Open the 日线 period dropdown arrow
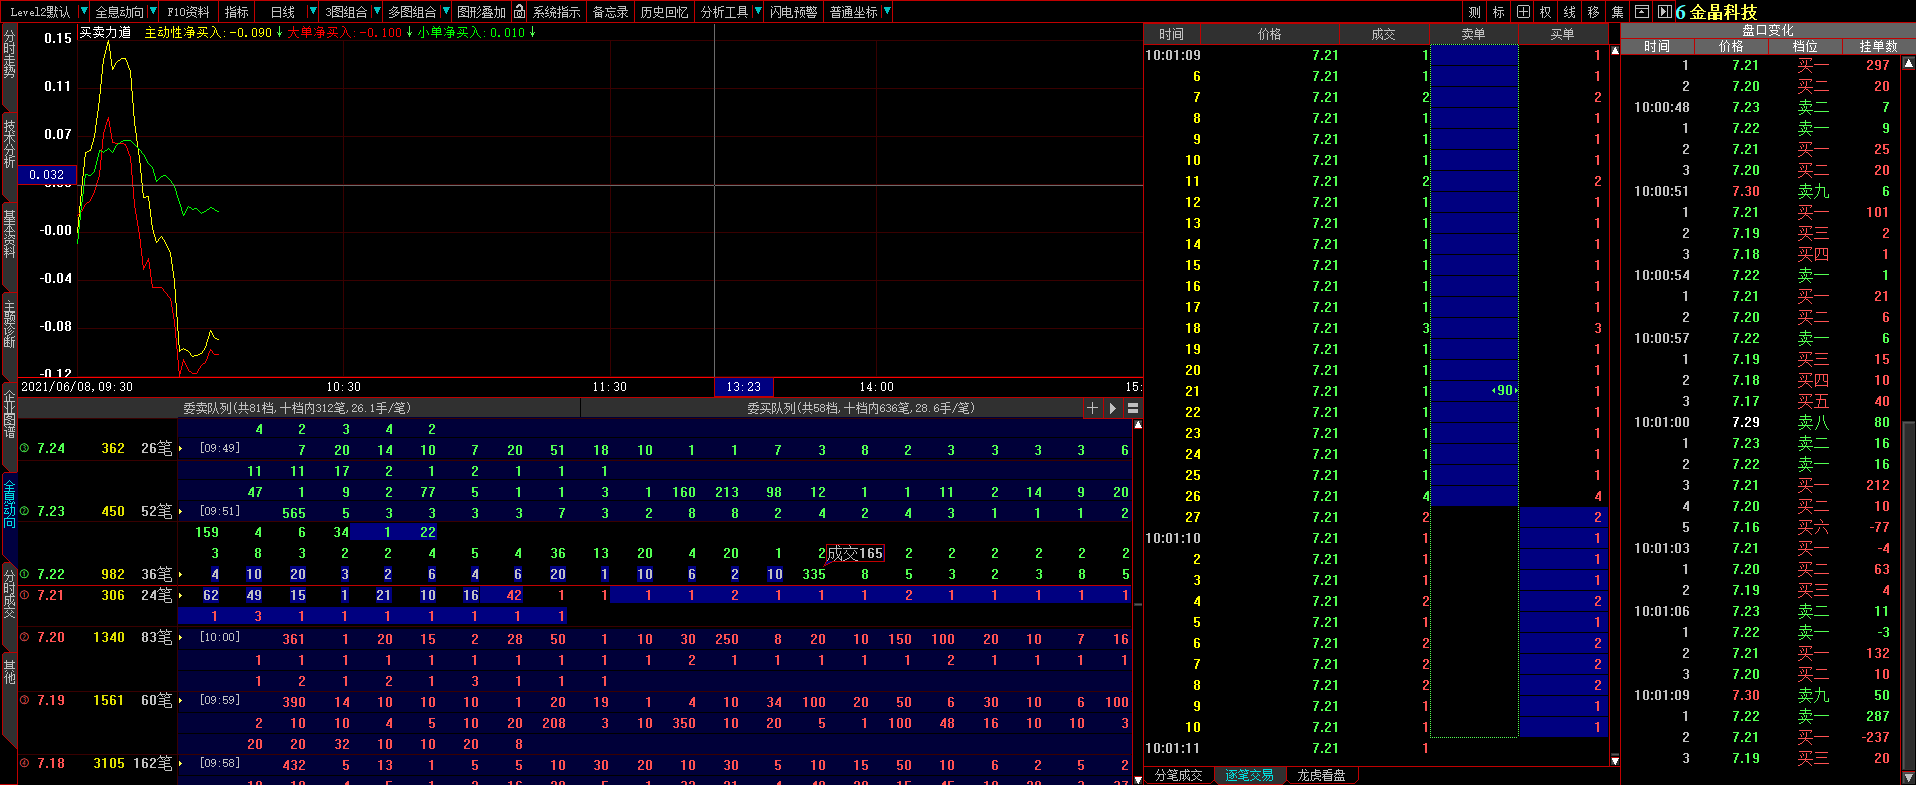Viewport: 1916px width, 785px height. [x=312, y=12]
